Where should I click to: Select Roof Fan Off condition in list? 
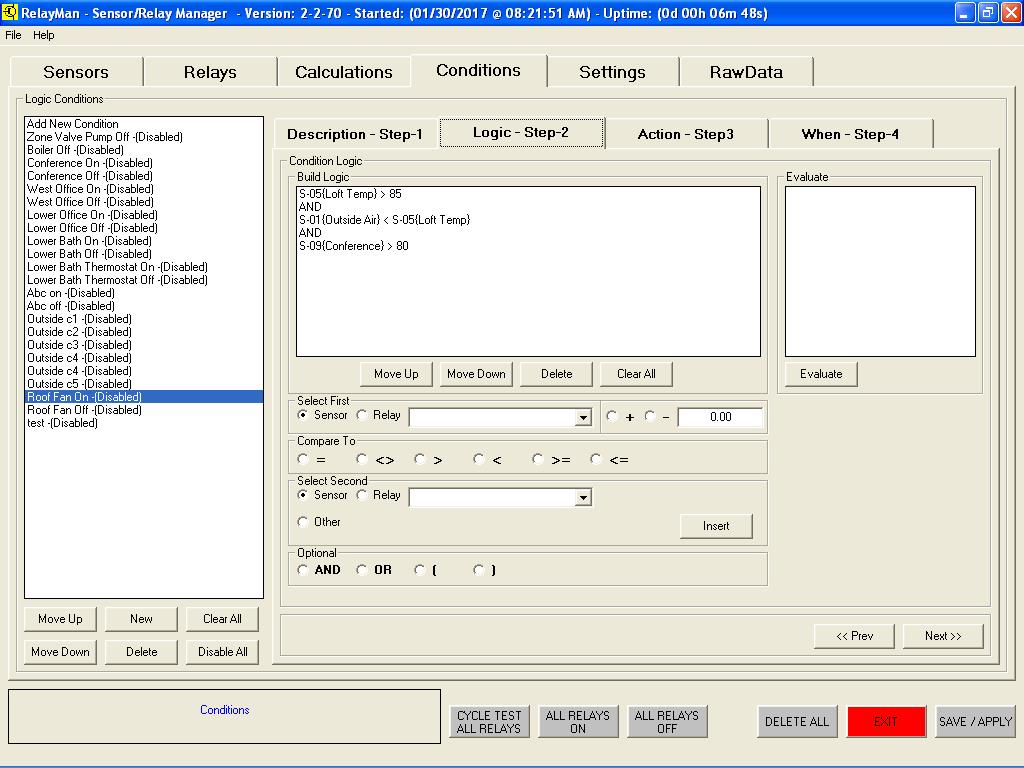(x=84, y=410)
